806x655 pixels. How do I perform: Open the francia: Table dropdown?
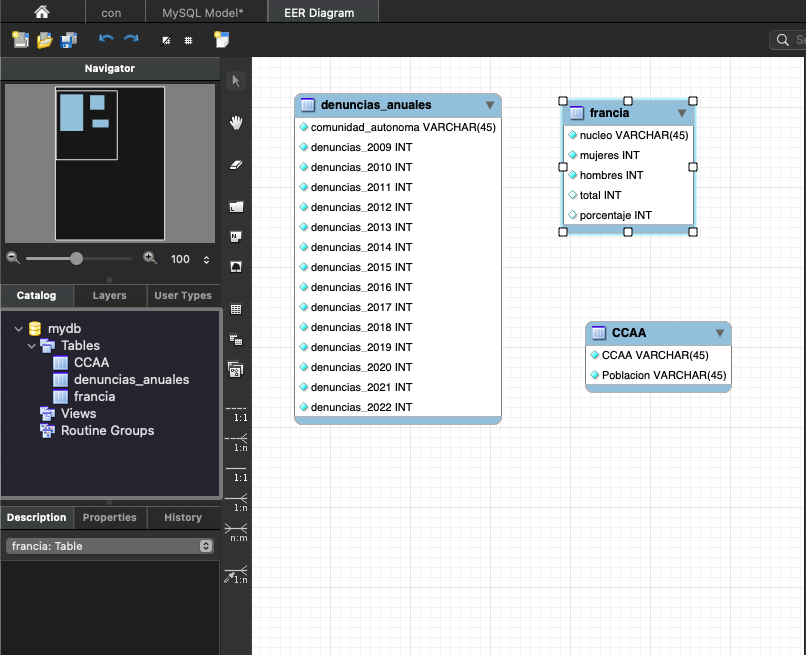(109, 546)
